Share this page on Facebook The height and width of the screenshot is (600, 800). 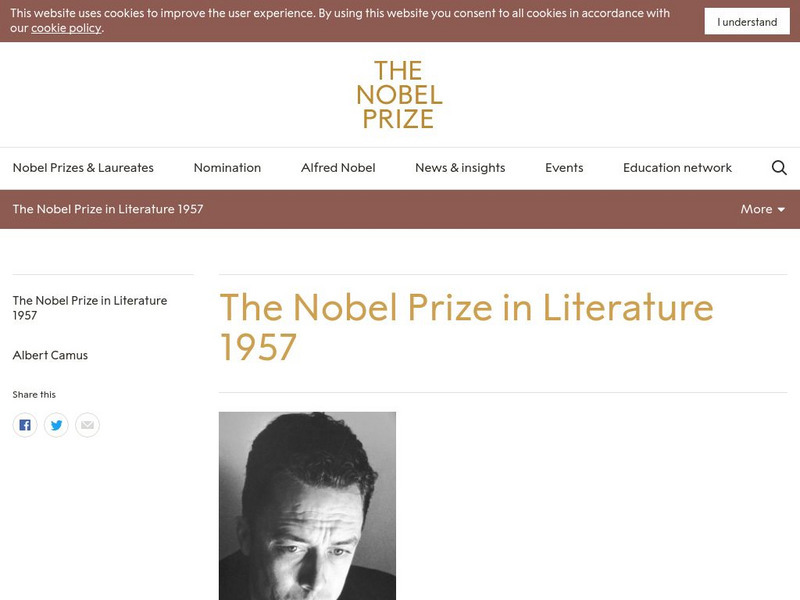click(25, 425)
